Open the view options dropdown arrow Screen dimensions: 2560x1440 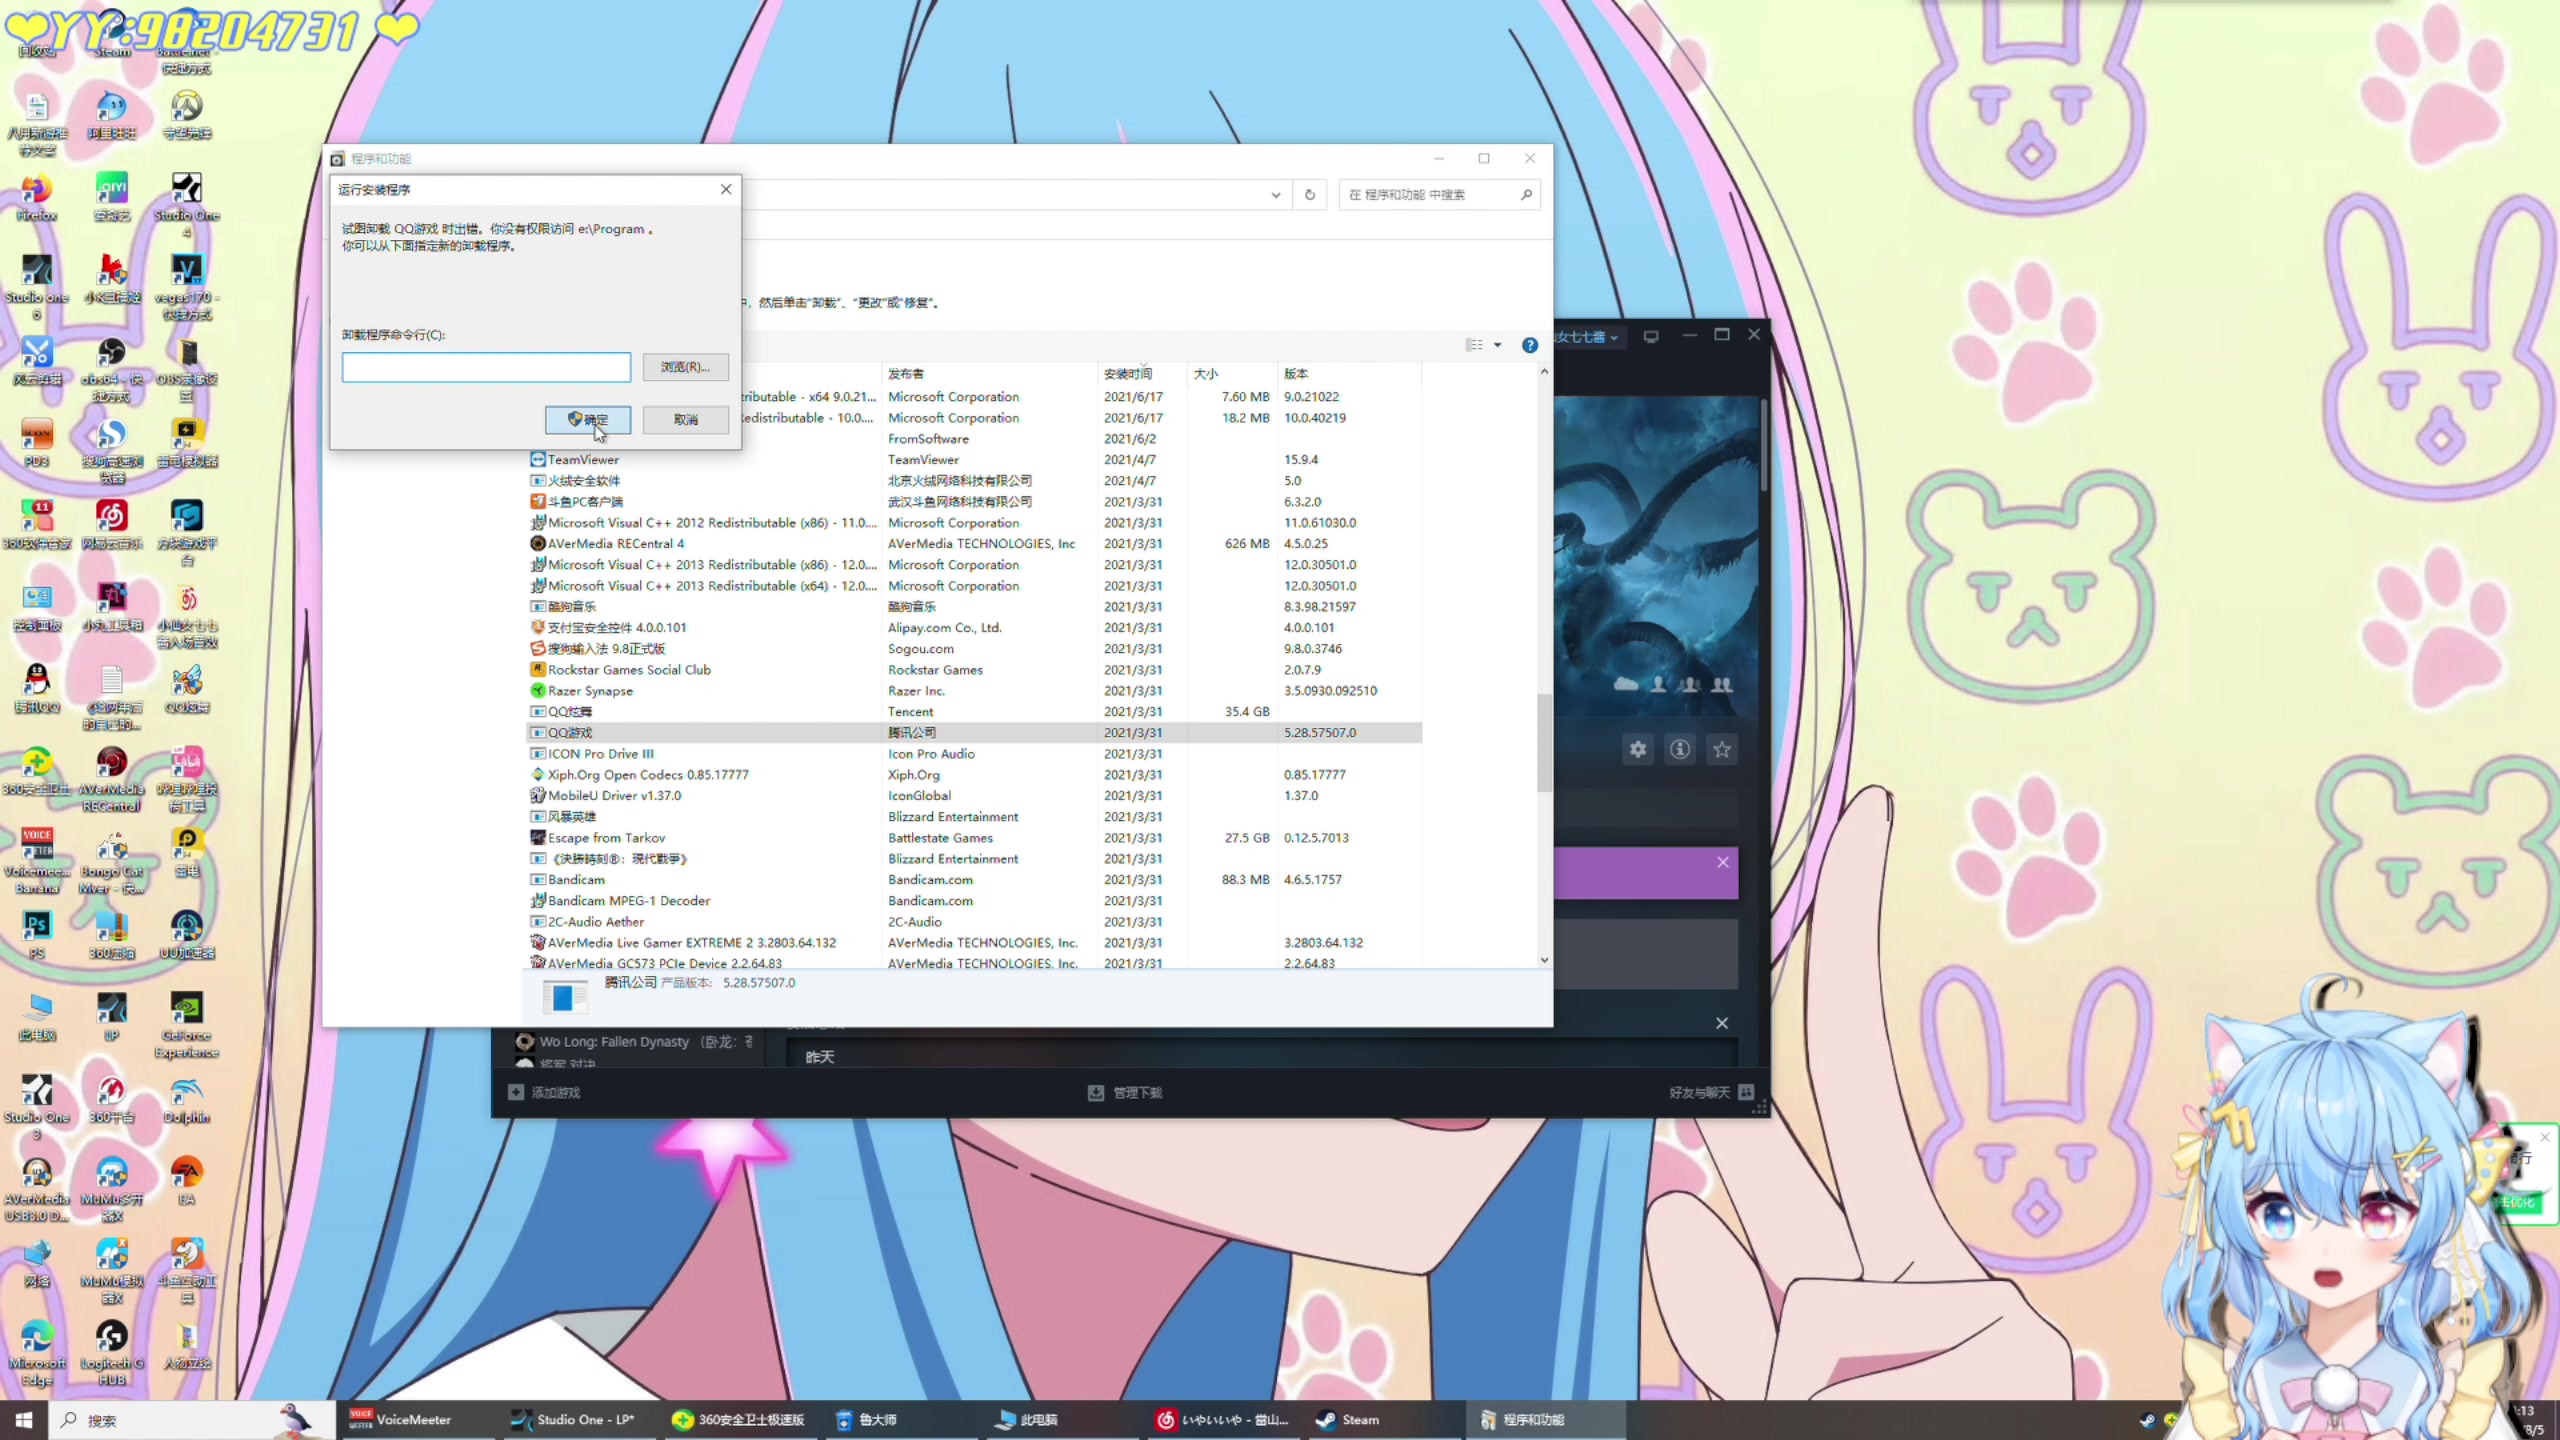(x=1497, y=345)
